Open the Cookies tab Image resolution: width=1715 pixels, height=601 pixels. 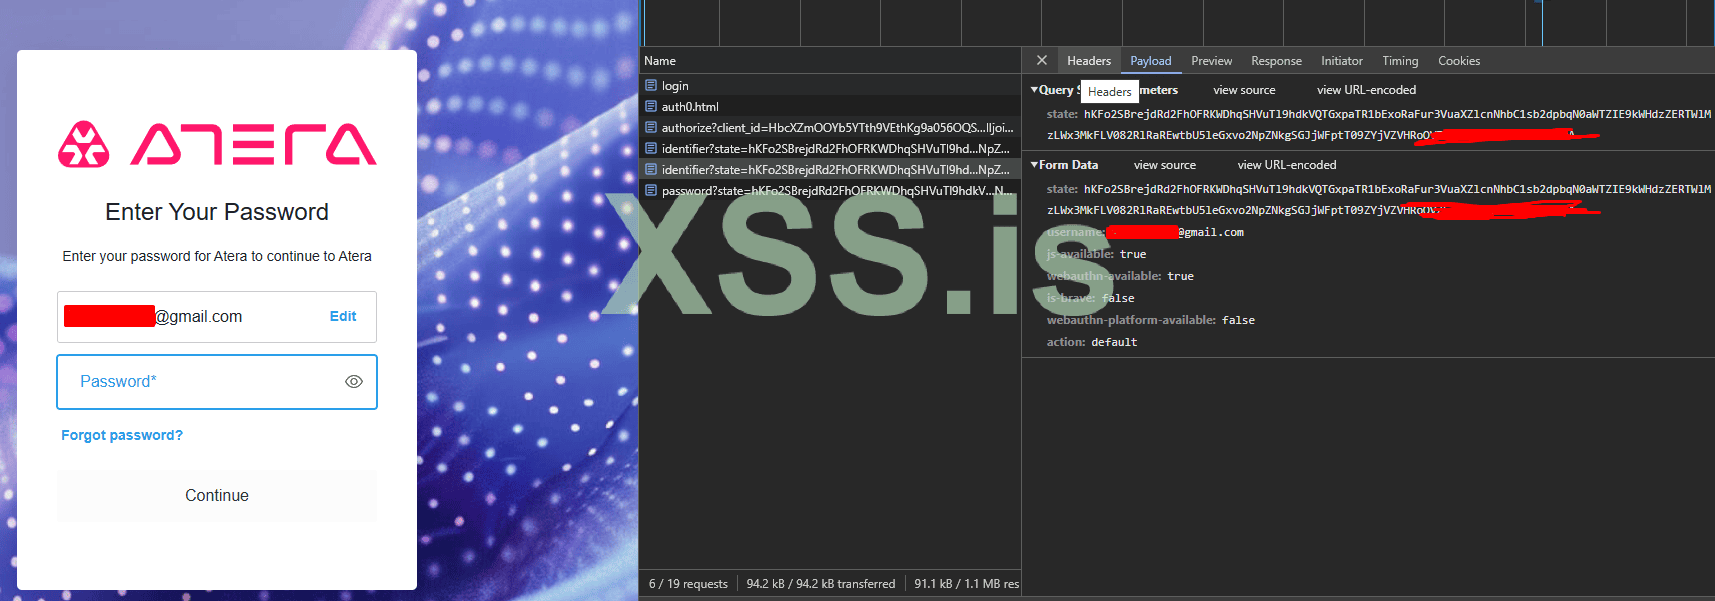(1459, 61)
